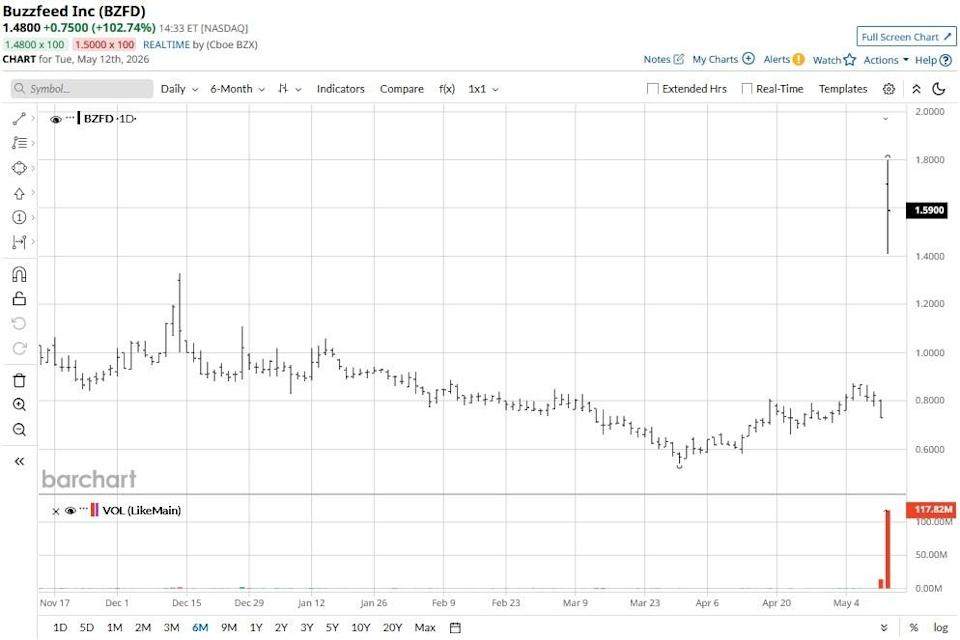
Task: Select the 1Y time range tab
Action: point(256,627)
